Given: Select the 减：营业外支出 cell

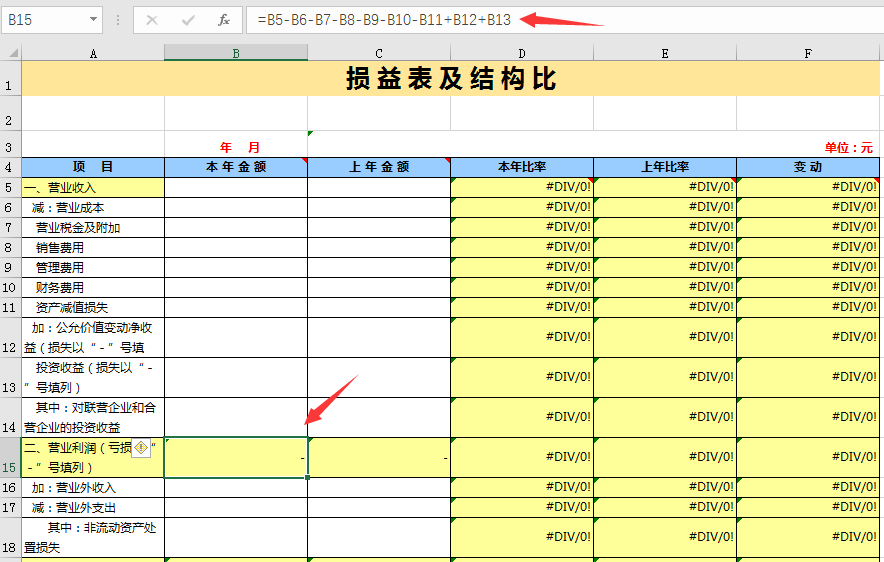Looking at the screenshot, I should [x=93, y=507].
